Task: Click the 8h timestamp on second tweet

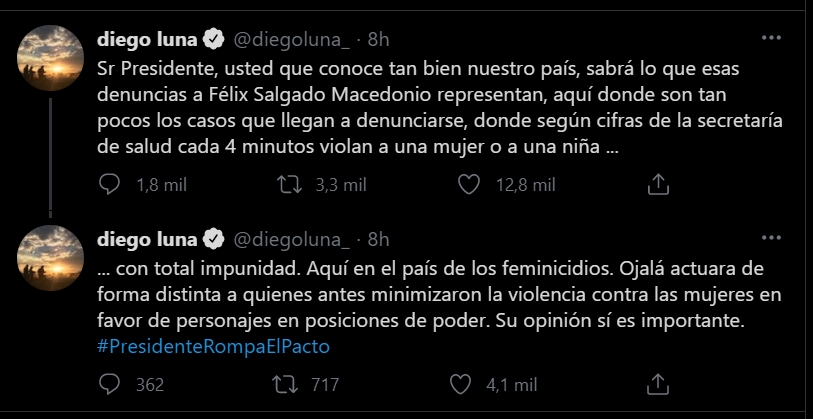Action: click(378, 240)
